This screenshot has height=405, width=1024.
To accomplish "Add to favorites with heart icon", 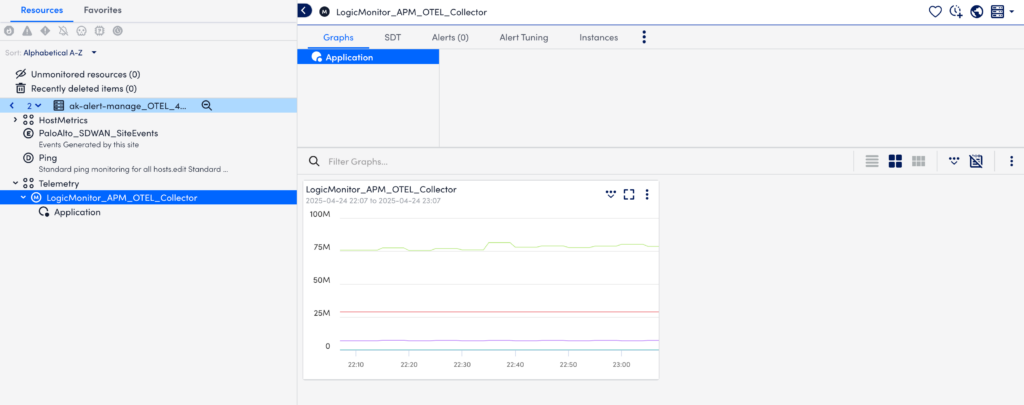I will tap(935, 12).
